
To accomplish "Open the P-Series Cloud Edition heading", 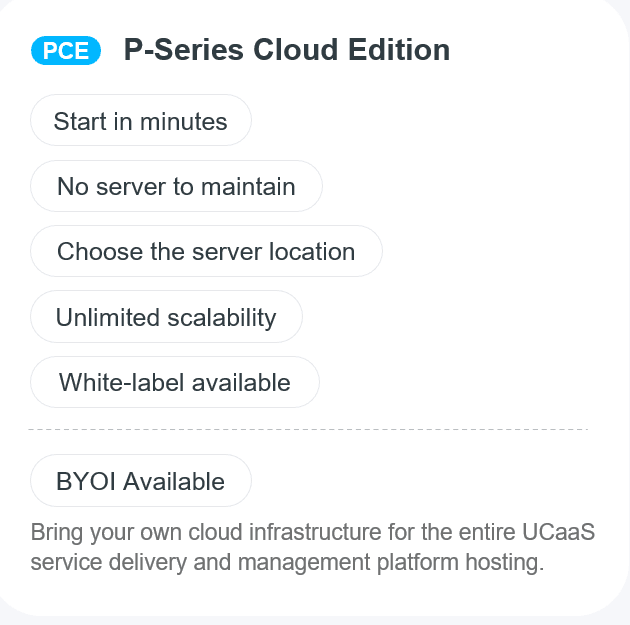I will (287, 50).
